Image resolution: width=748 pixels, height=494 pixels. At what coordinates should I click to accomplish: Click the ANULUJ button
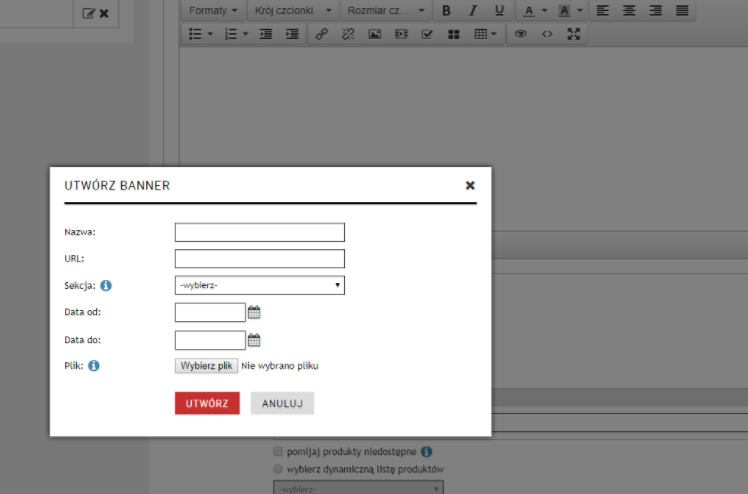282,403
